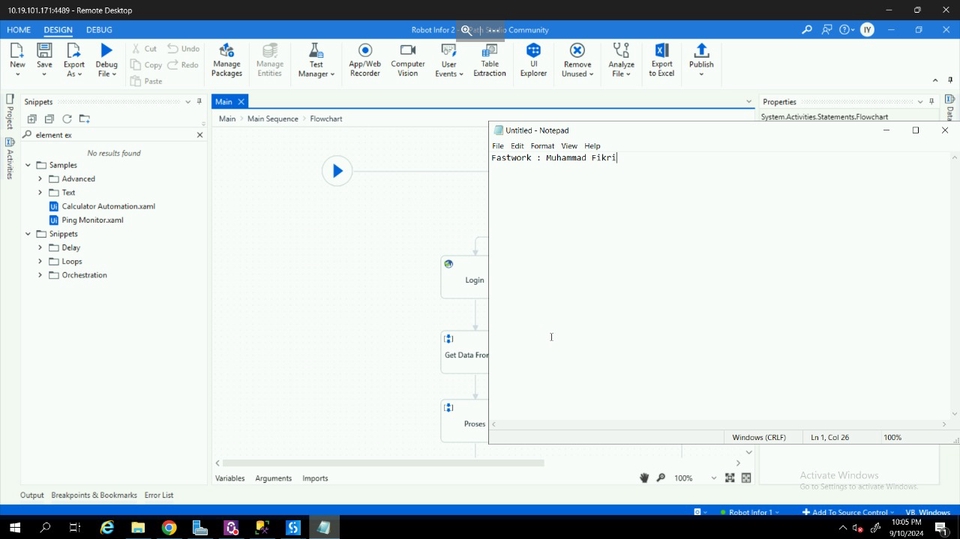Image resolution: width=960 pixels, height=539 pixels.
Task: Start Debug File from ribbon
Action: pos(106,59)
